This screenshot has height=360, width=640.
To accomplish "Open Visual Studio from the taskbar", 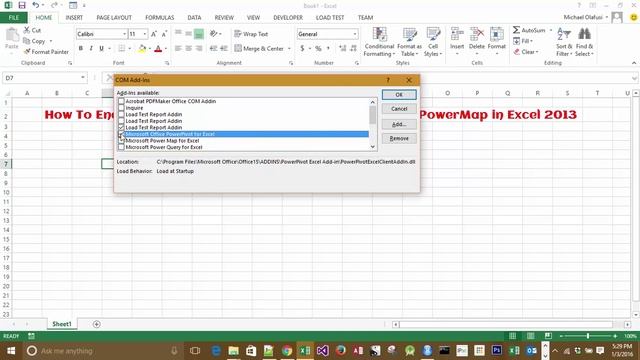I will click(322, 351).
